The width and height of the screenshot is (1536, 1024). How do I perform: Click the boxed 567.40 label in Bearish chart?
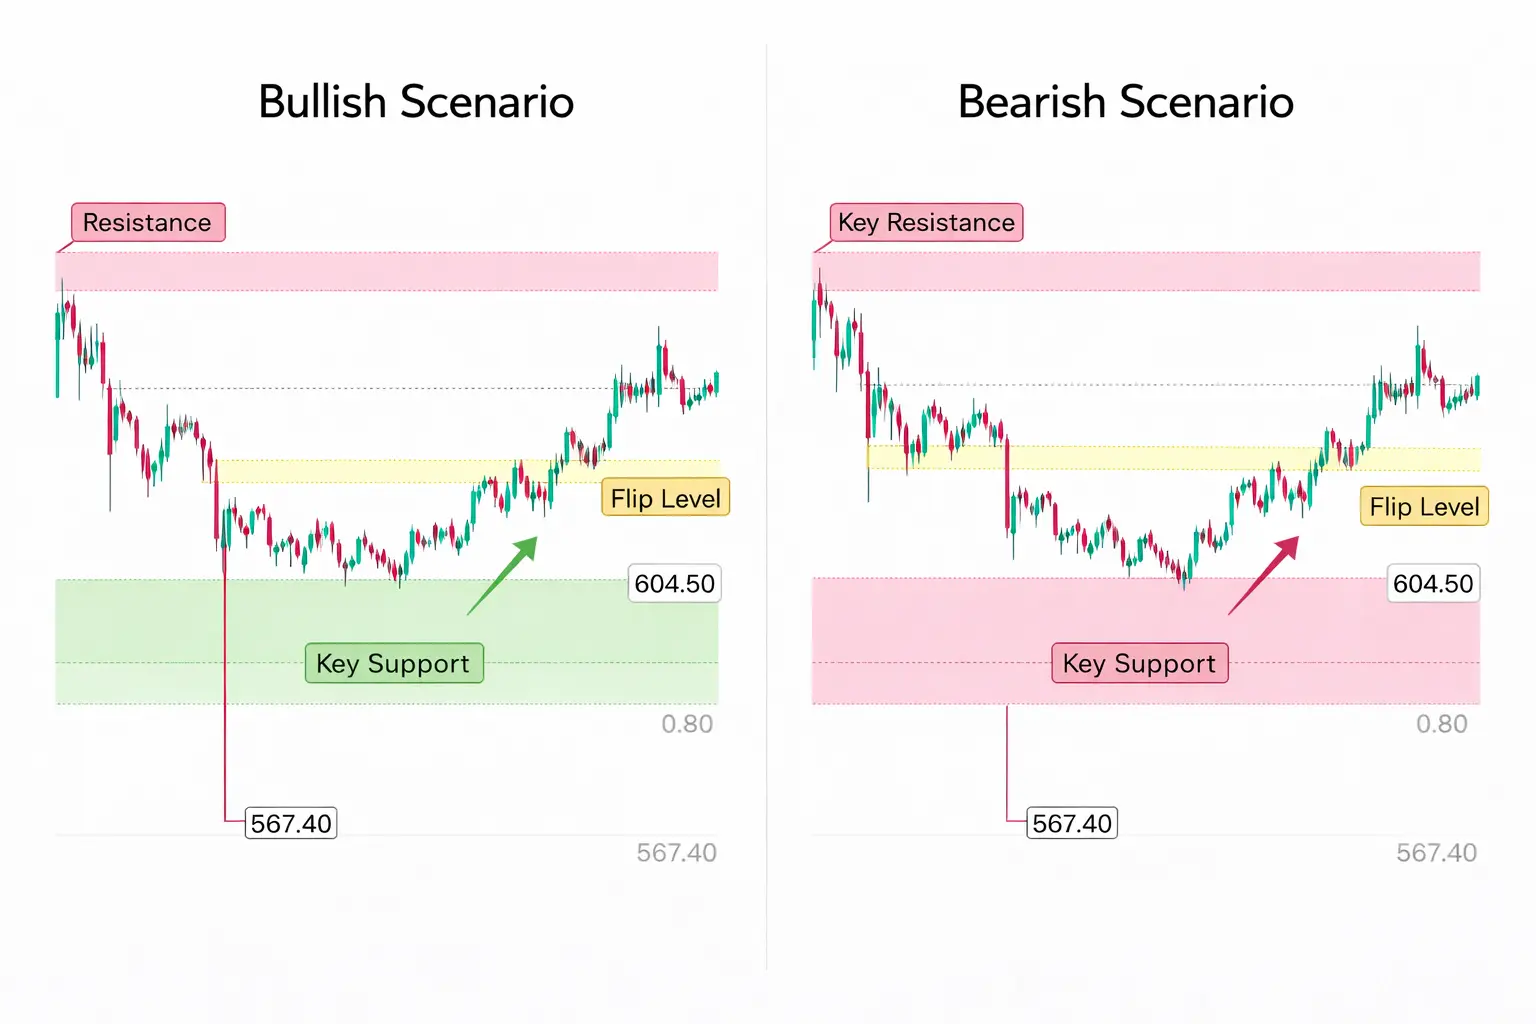click(1072, 823)
